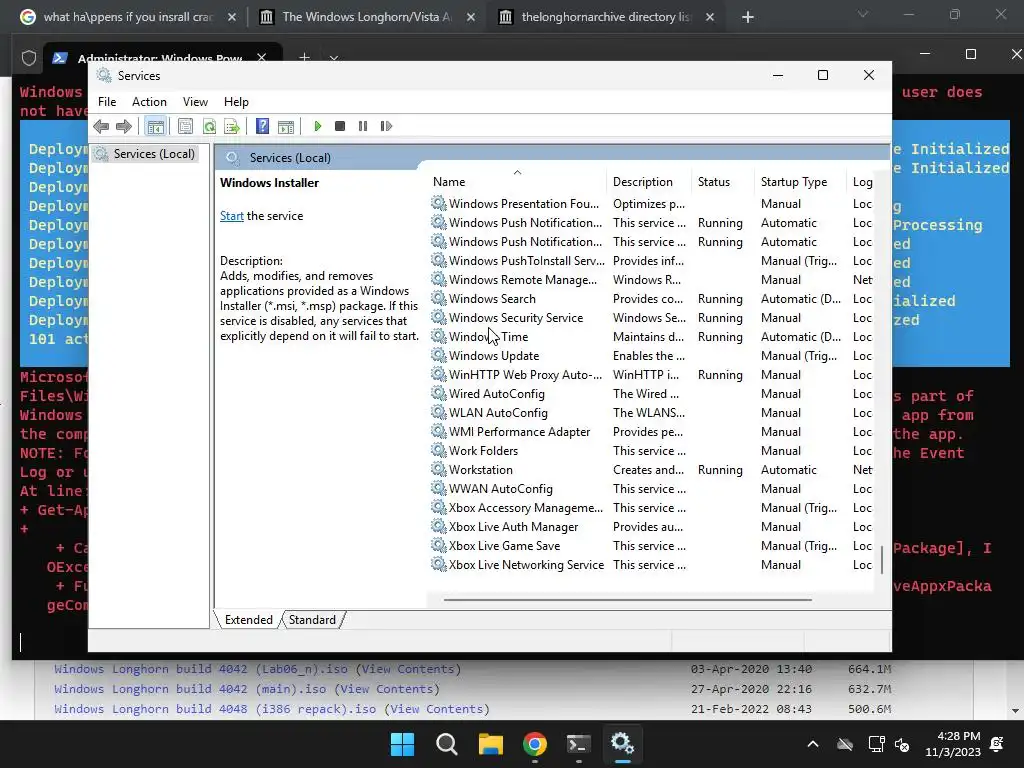This screenshot has width=1024, height=768.
Task: Click the Start the service link
Action: [232, 216]
